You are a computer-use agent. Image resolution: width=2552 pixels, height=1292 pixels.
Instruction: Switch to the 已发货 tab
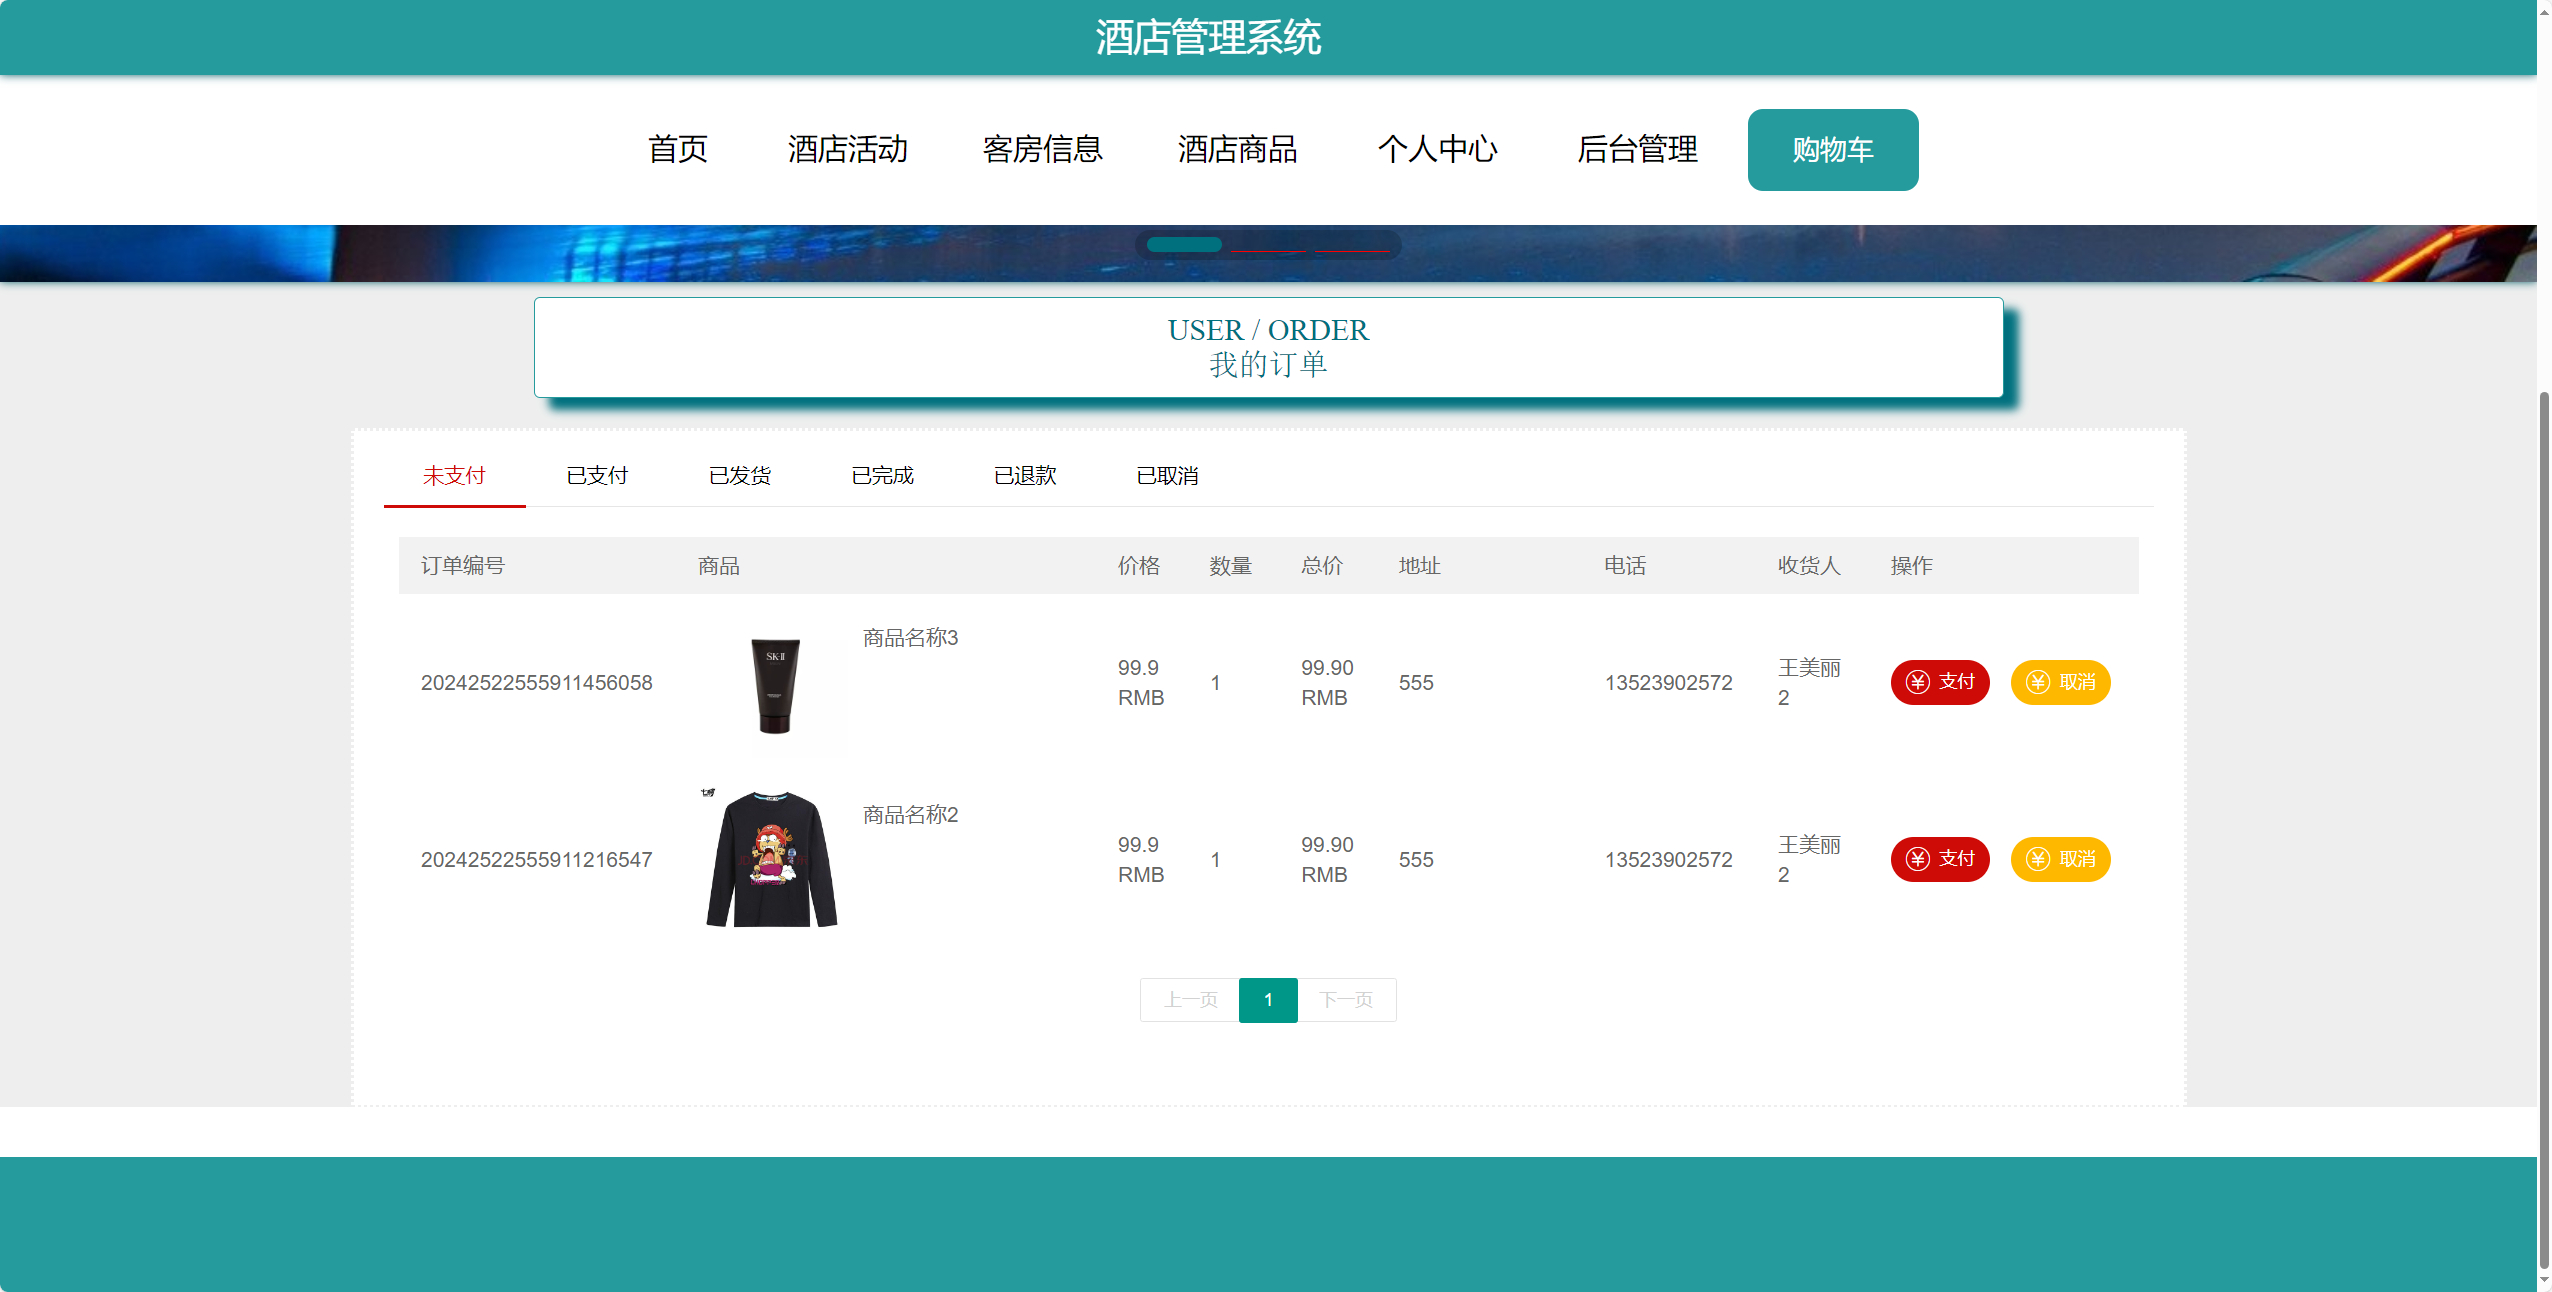coord(740,476)
